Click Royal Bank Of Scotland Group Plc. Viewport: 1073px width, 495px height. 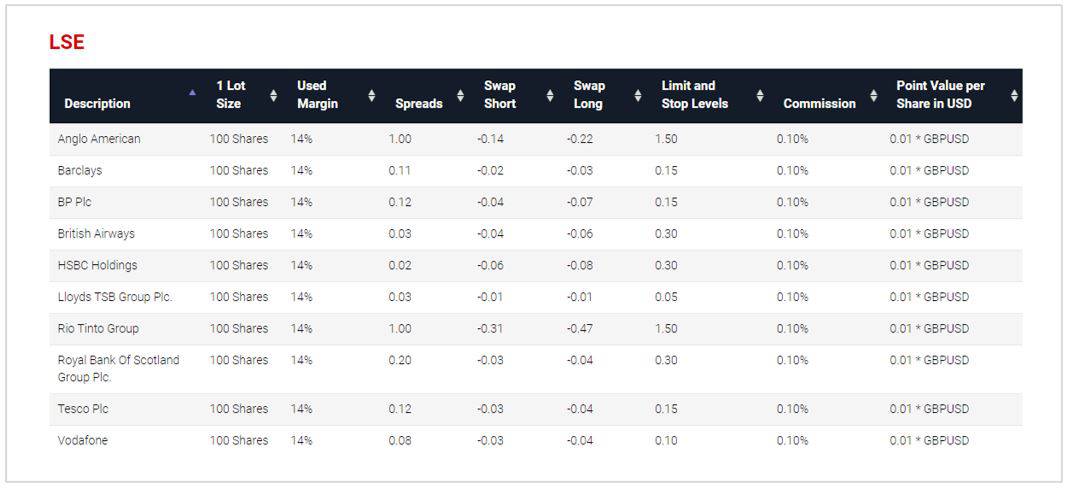(x=118, y=368)
